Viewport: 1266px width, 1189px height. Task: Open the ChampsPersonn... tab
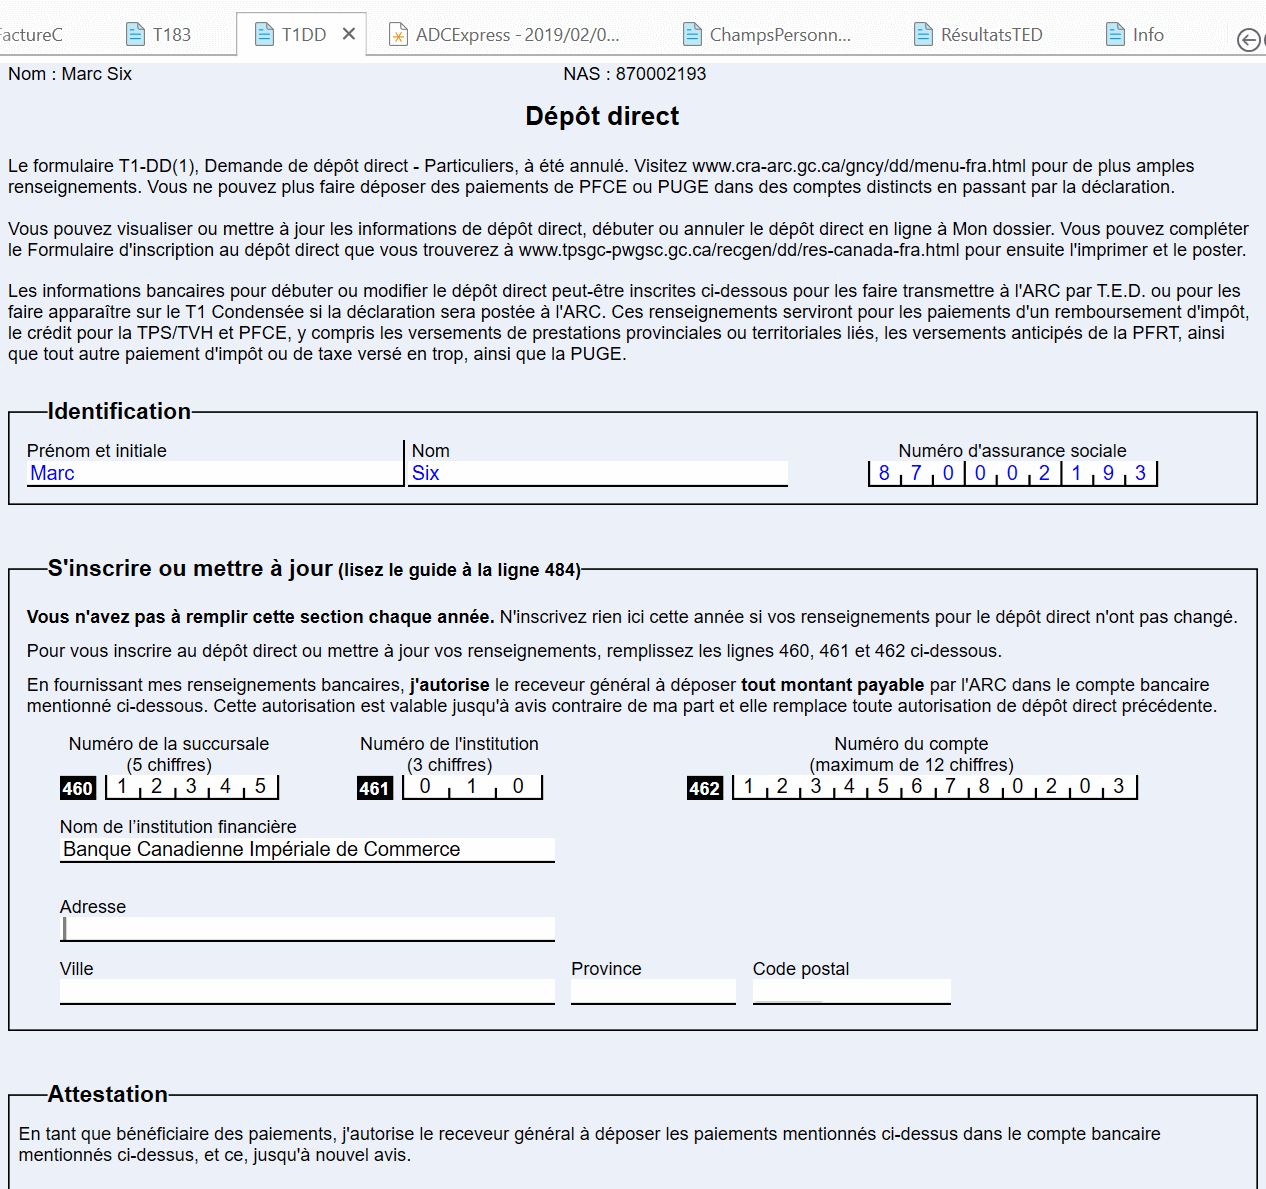(768, 35)
